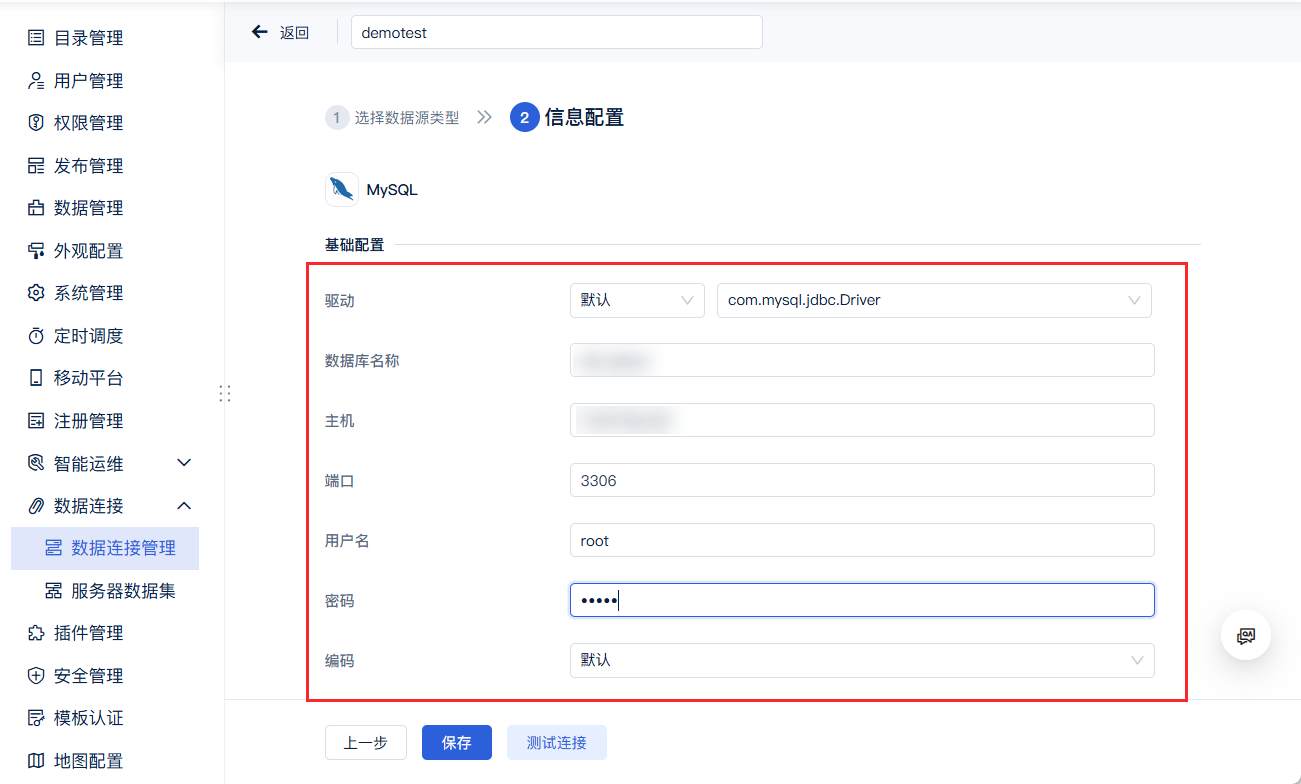Open 用户管理 in the sidebar
Screen dimensions: 1301x784
click(88, 81)
